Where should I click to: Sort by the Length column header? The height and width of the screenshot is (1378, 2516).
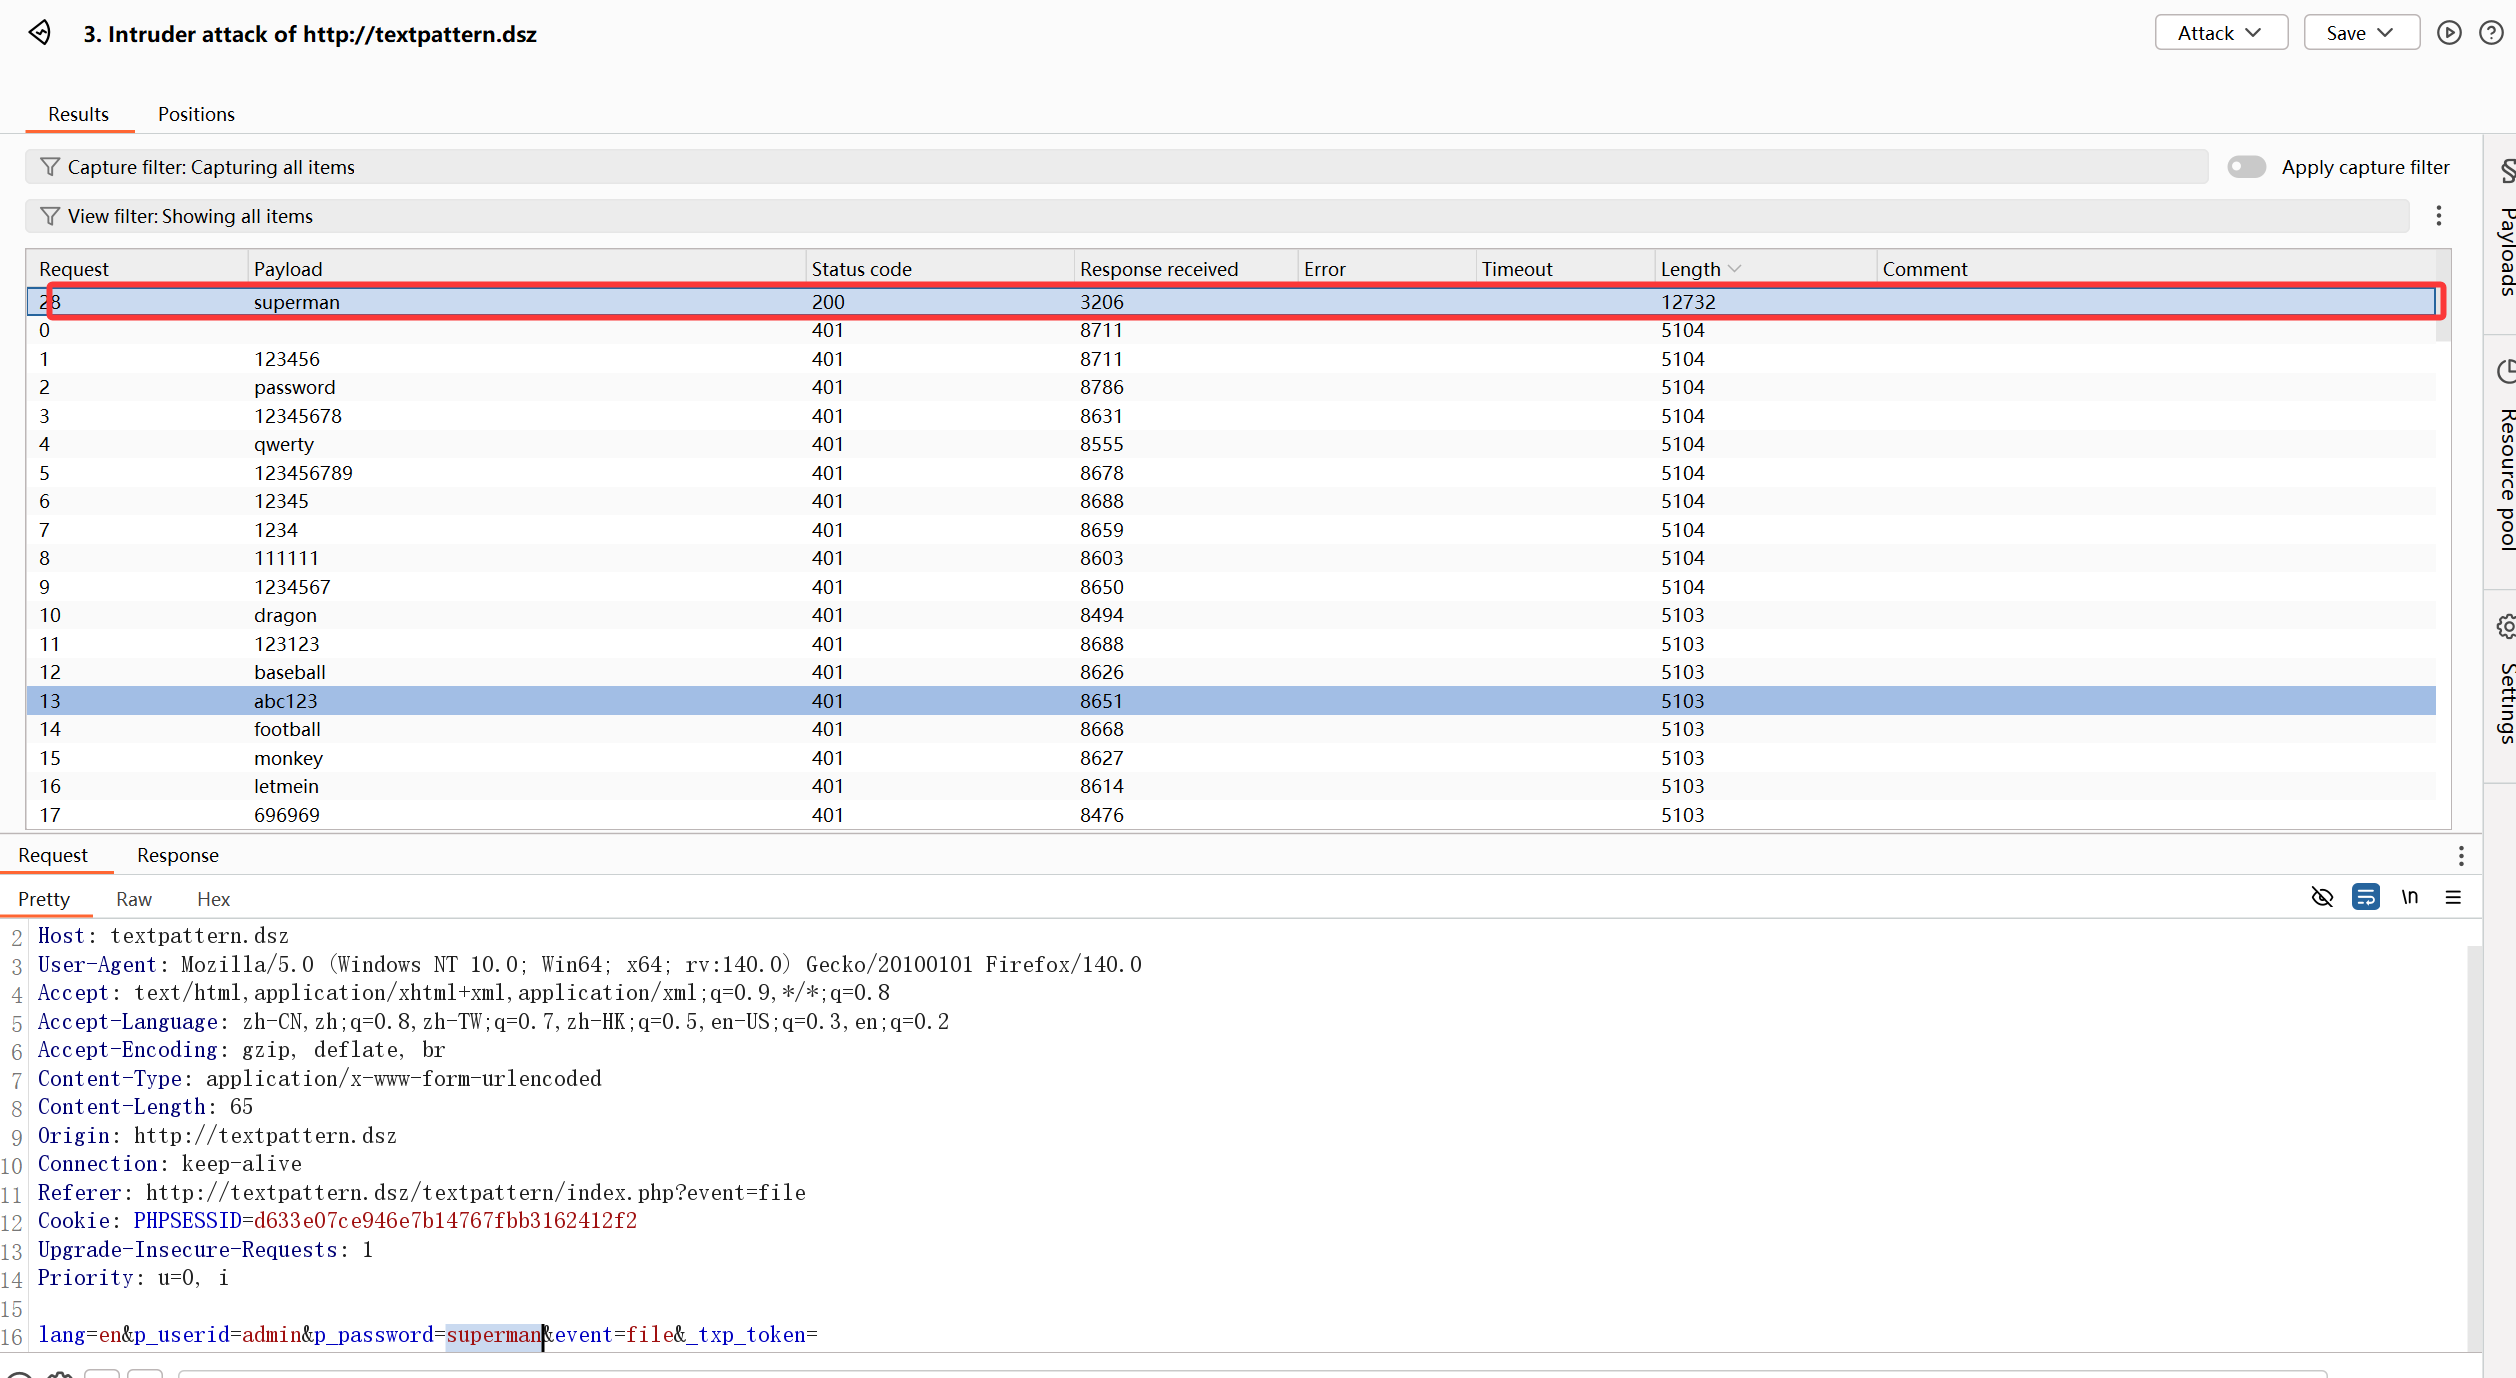point(1691,269)
